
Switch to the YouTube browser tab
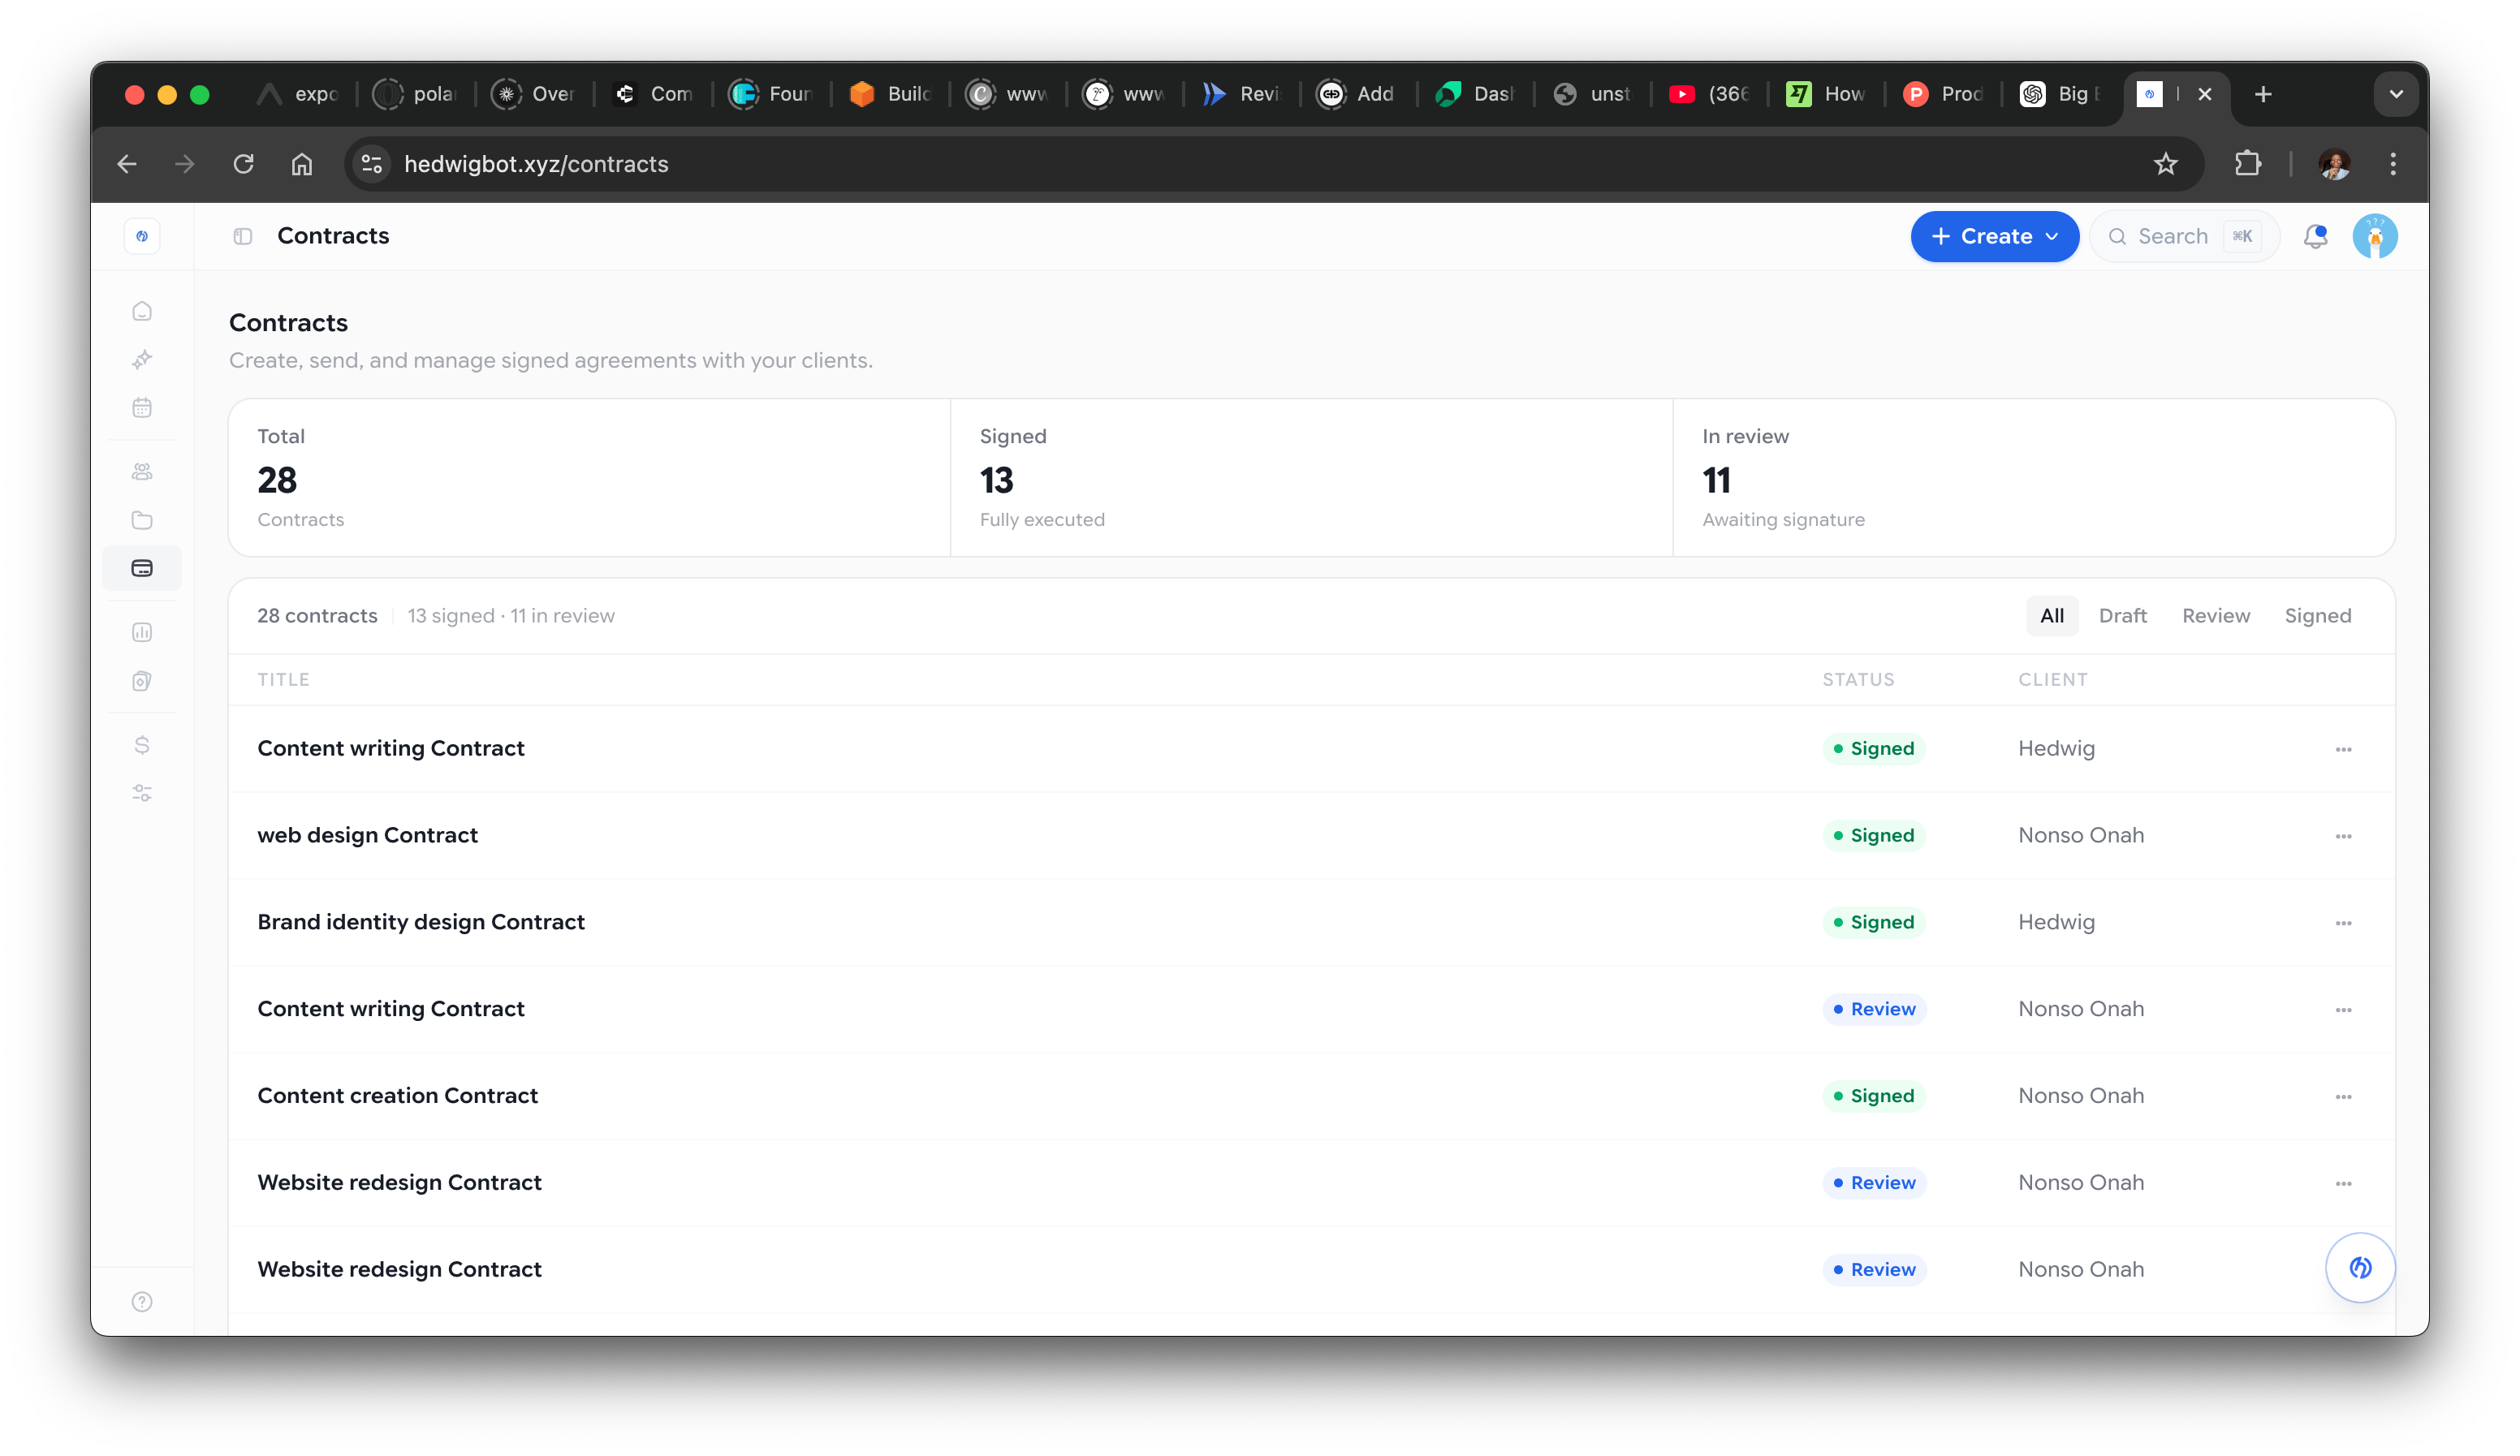pos(1708,94)
